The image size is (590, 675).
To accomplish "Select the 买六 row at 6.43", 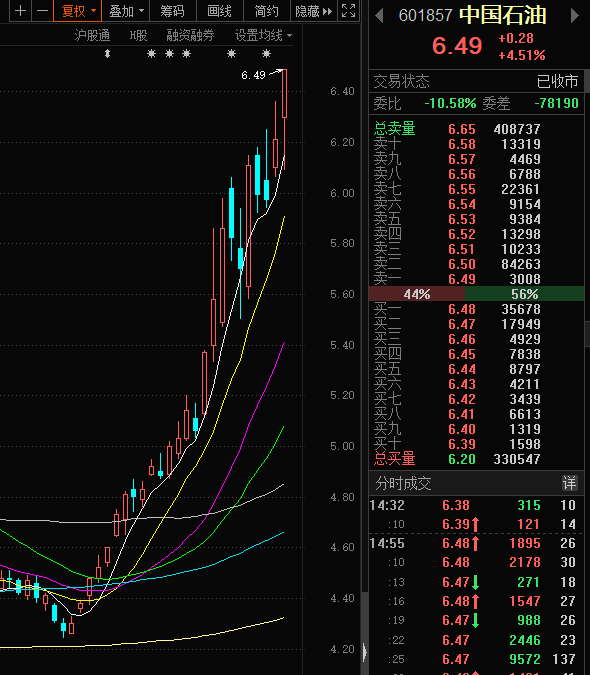I will click(x=476, y=384).
